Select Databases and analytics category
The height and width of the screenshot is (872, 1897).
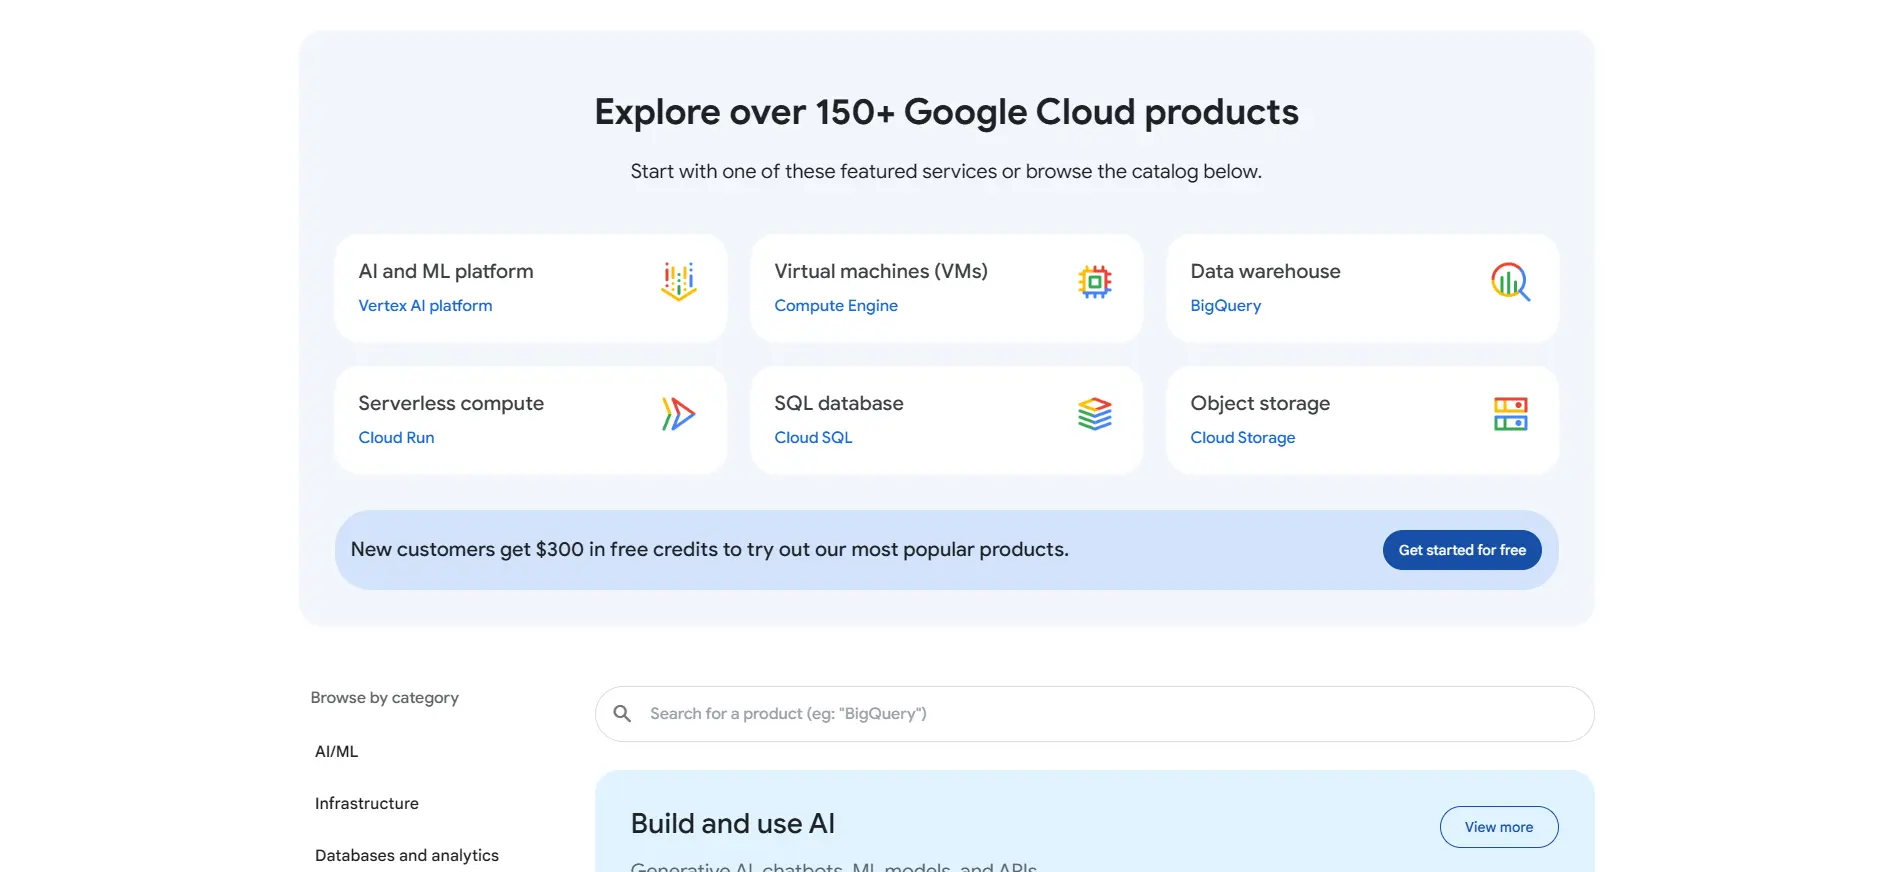[x=407, y=856]
